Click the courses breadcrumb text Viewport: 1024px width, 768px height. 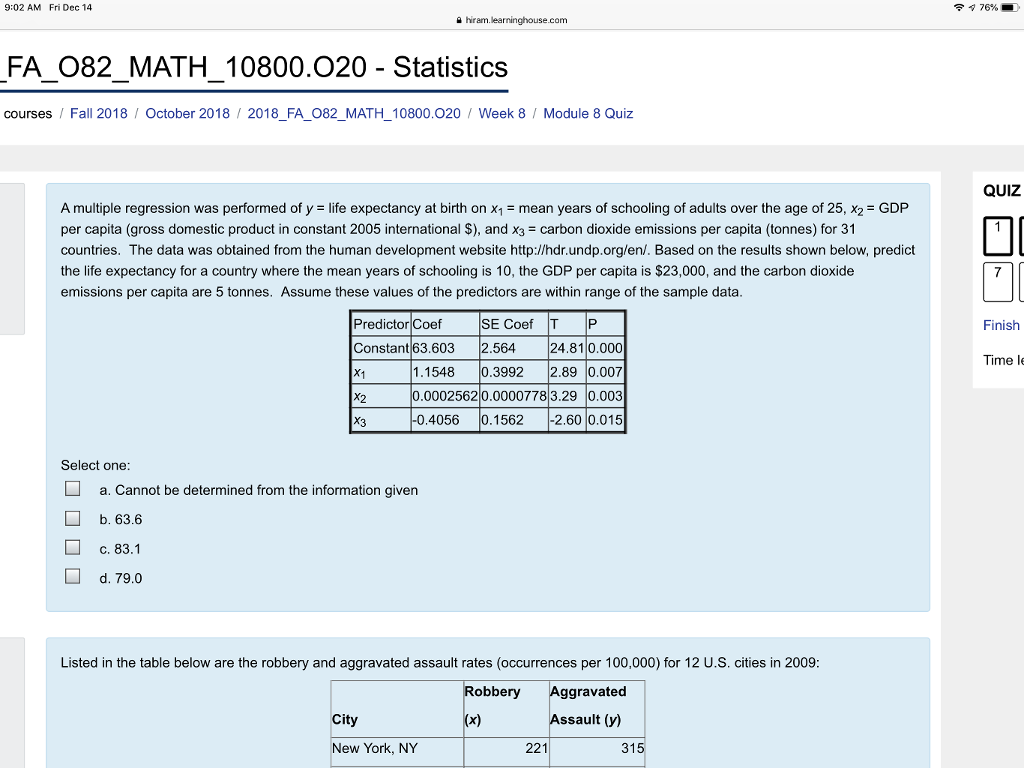pos(27,114)
